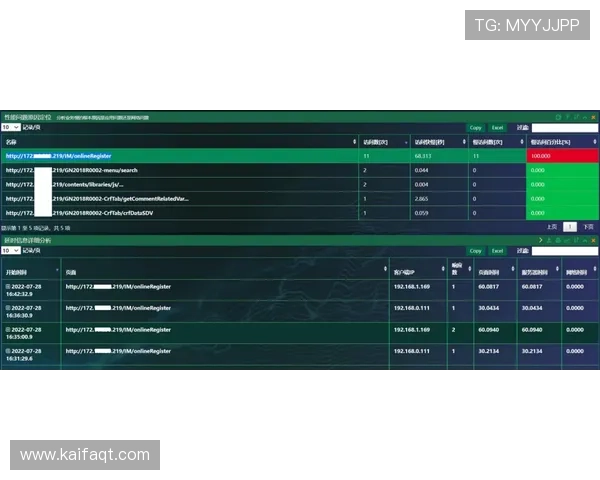Click the download icon in lower panel header
Image resolution: width=600 pixels, height=480 pixels.
tap(548, 241)
